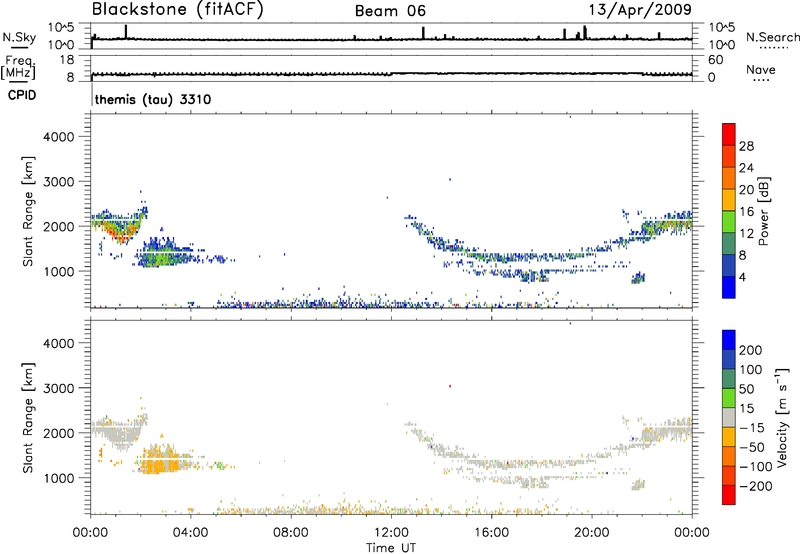Click the Blackstone (fitACF) plot title
The width and height of the screenshot is (800, 554).
pos(178,10)
